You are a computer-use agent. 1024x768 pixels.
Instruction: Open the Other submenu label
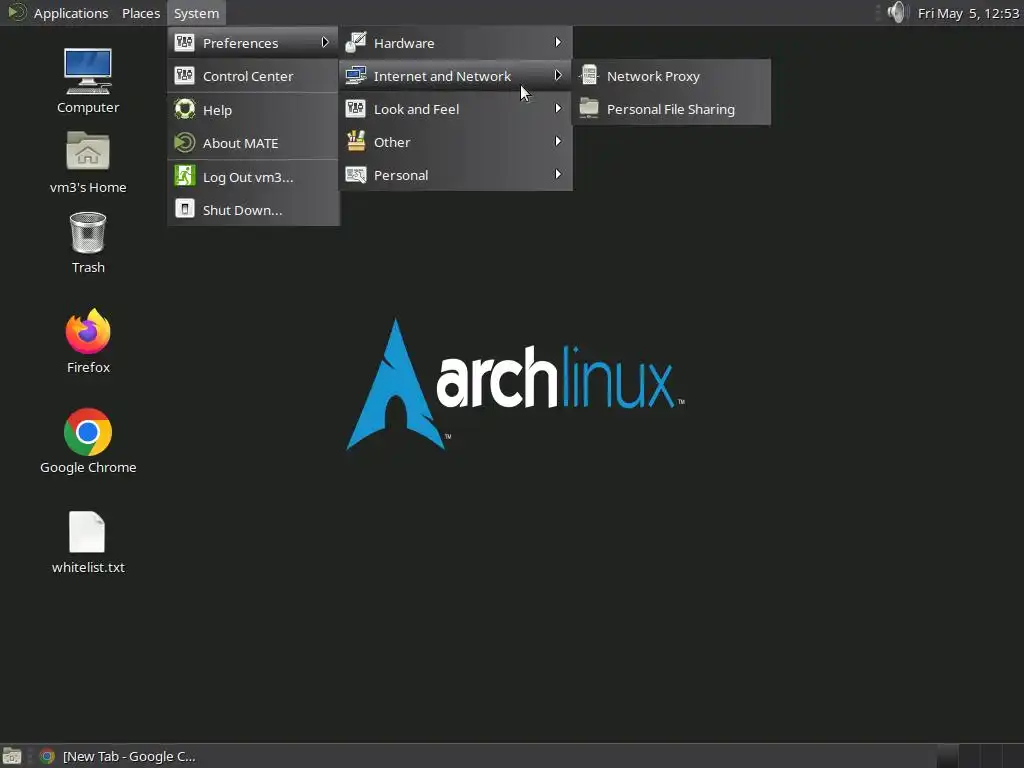392,142
